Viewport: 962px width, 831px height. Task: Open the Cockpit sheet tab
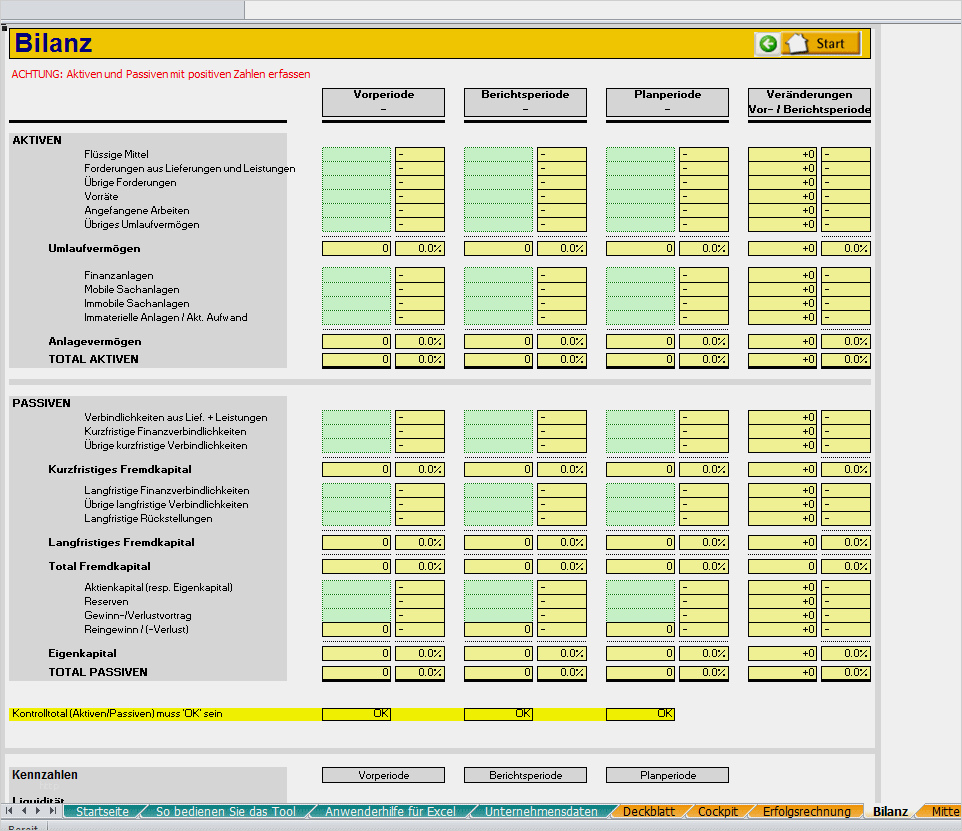tap(718, 811)
